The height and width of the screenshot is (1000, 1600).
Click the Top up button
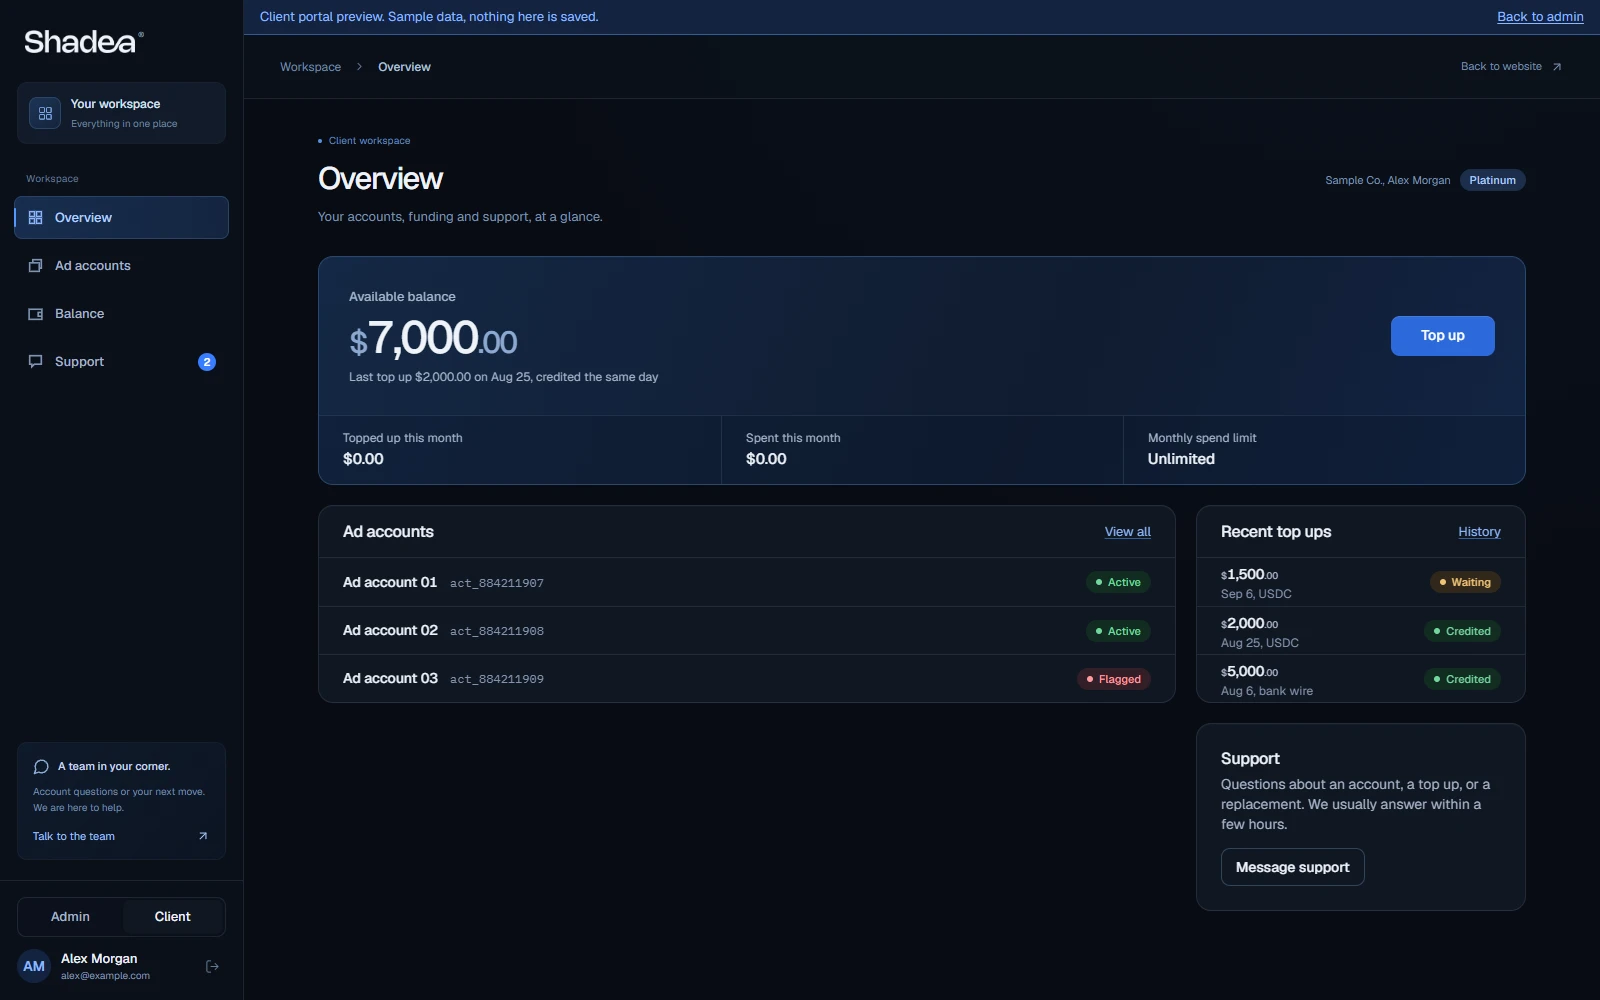tap(1442, 336)
